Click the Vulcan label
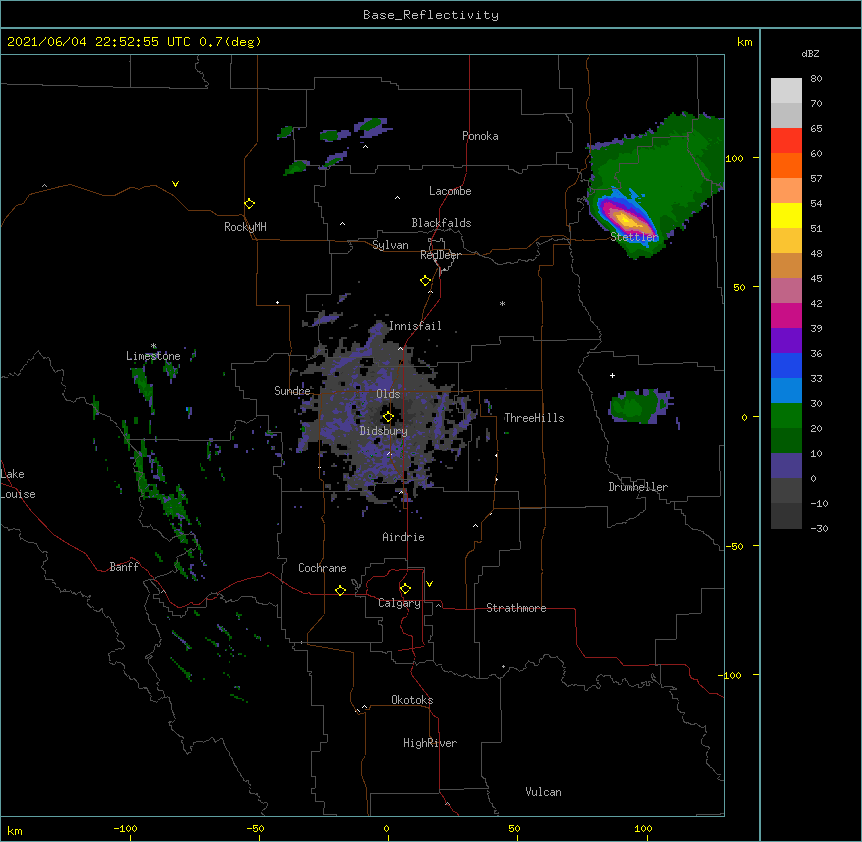The image size is (862, 842). [x=543, y=792]
